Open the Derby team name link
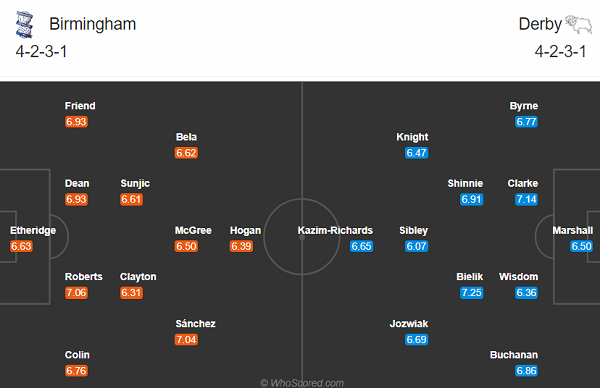 pyautogui.click(x=540, y=24)
